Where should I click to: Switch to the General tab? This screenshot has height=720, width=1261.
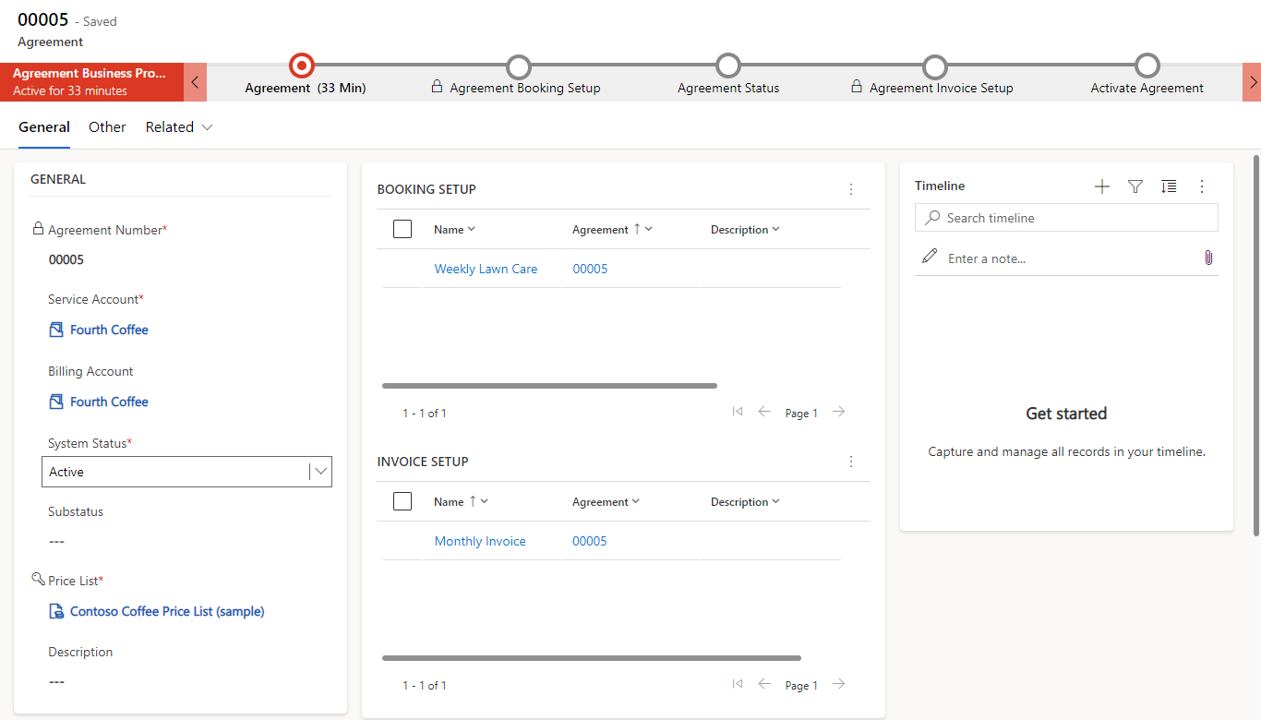click(44, 127)
